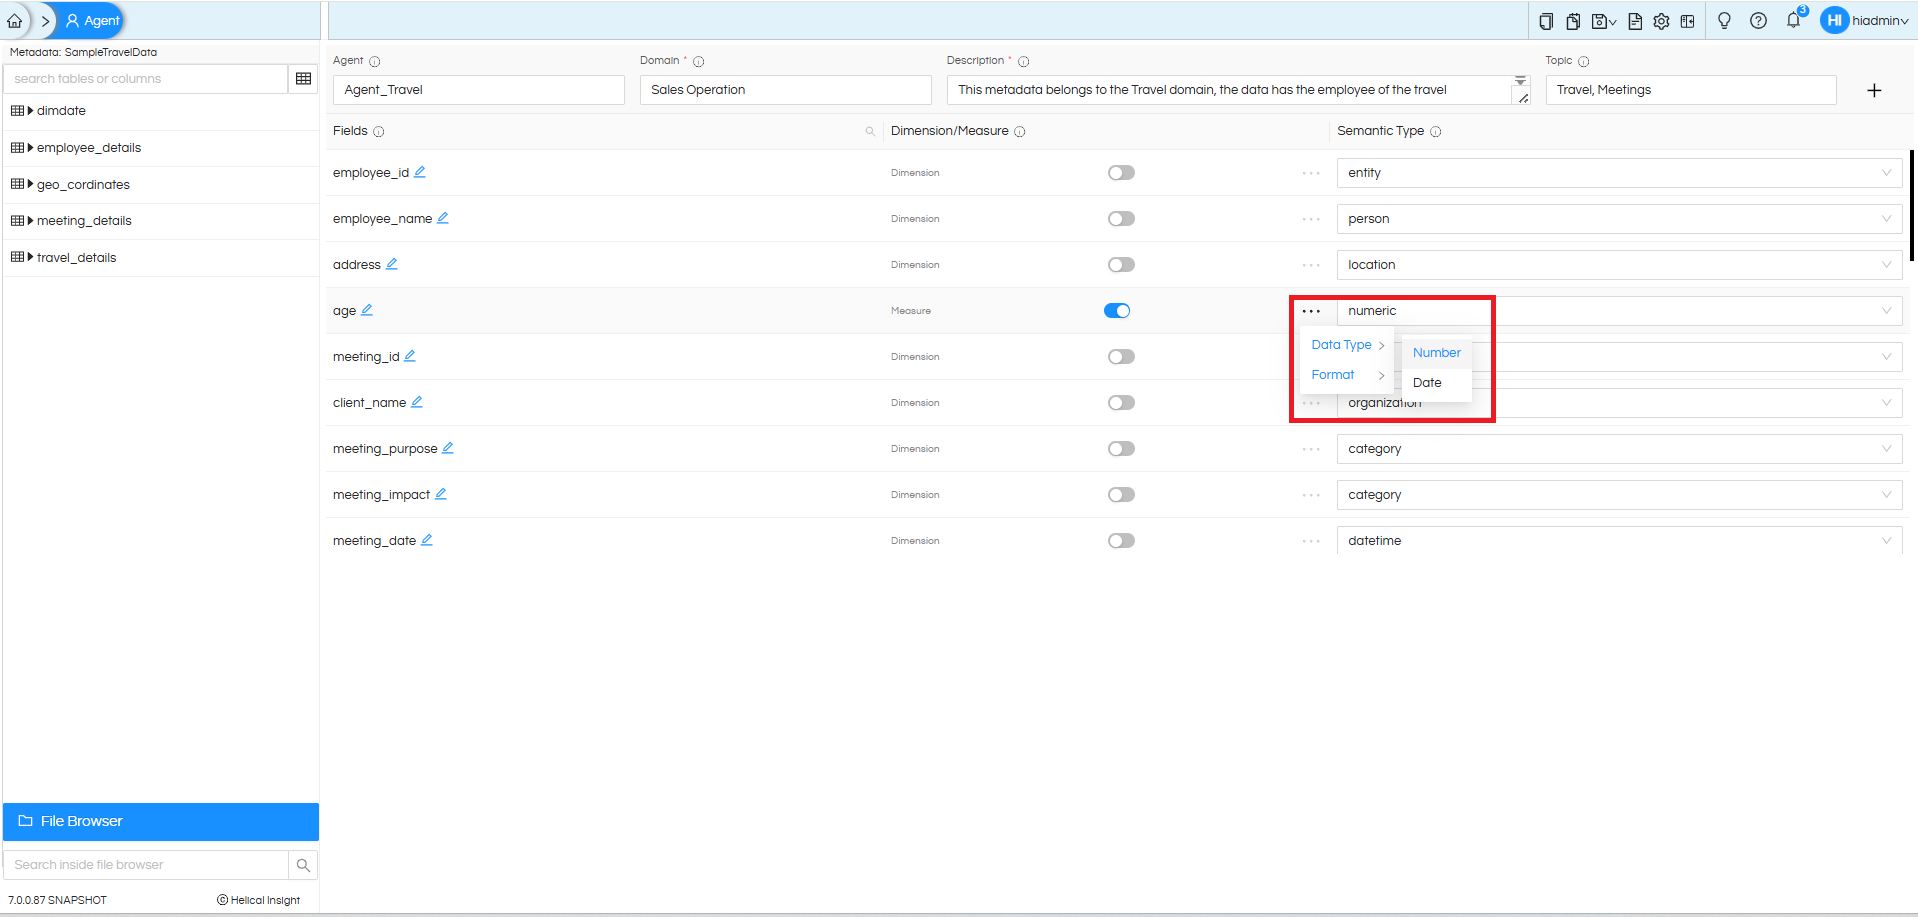Image resolution: width=1918 pixels, height=917 pixels.
Task: Click Search inside file browser field
Action: [146, 865]
